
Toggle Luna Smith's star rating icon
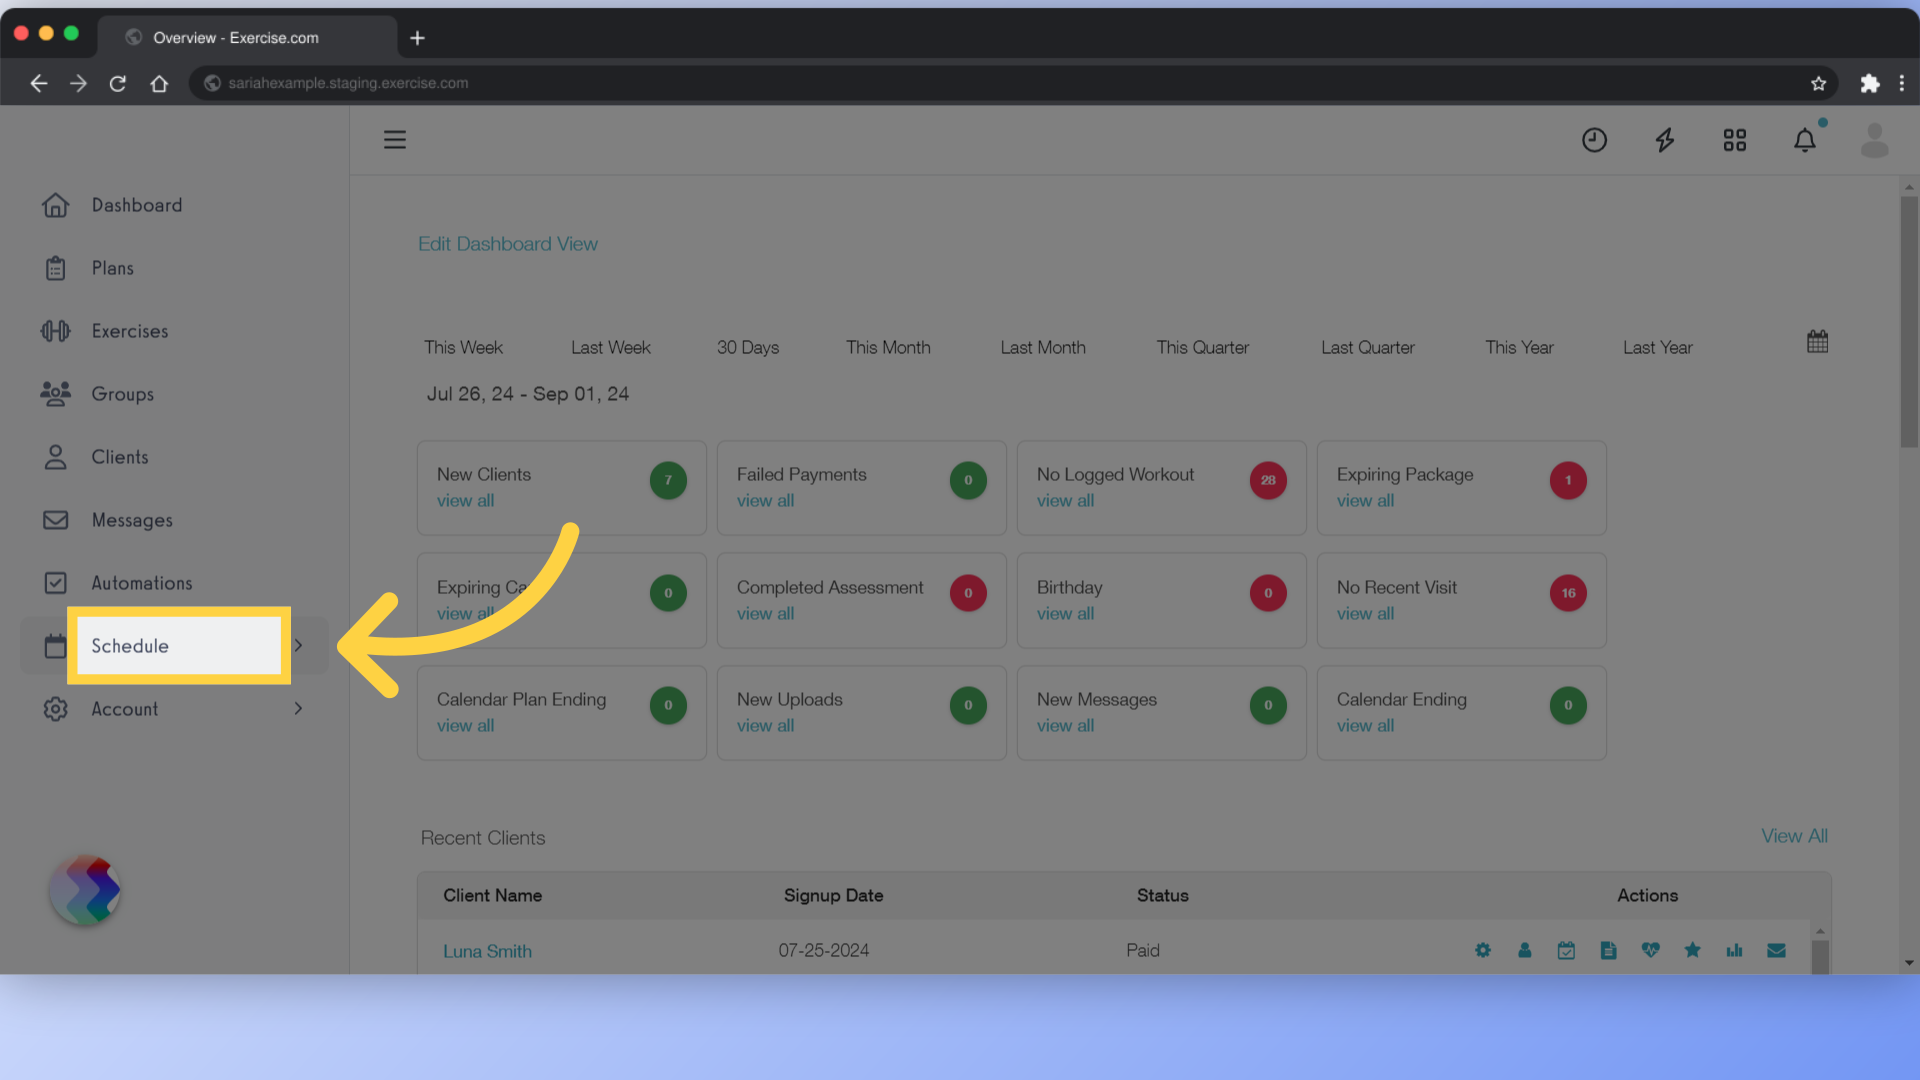(x=1692, y=949)
